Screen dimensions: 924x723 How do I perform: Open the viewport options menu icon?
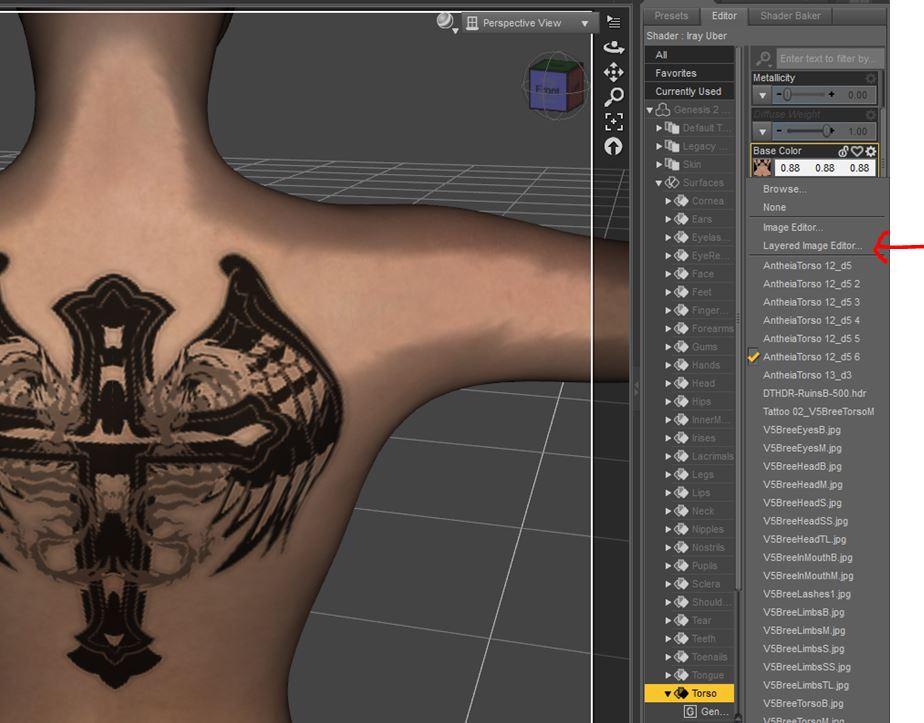click(x=613, y=22)
